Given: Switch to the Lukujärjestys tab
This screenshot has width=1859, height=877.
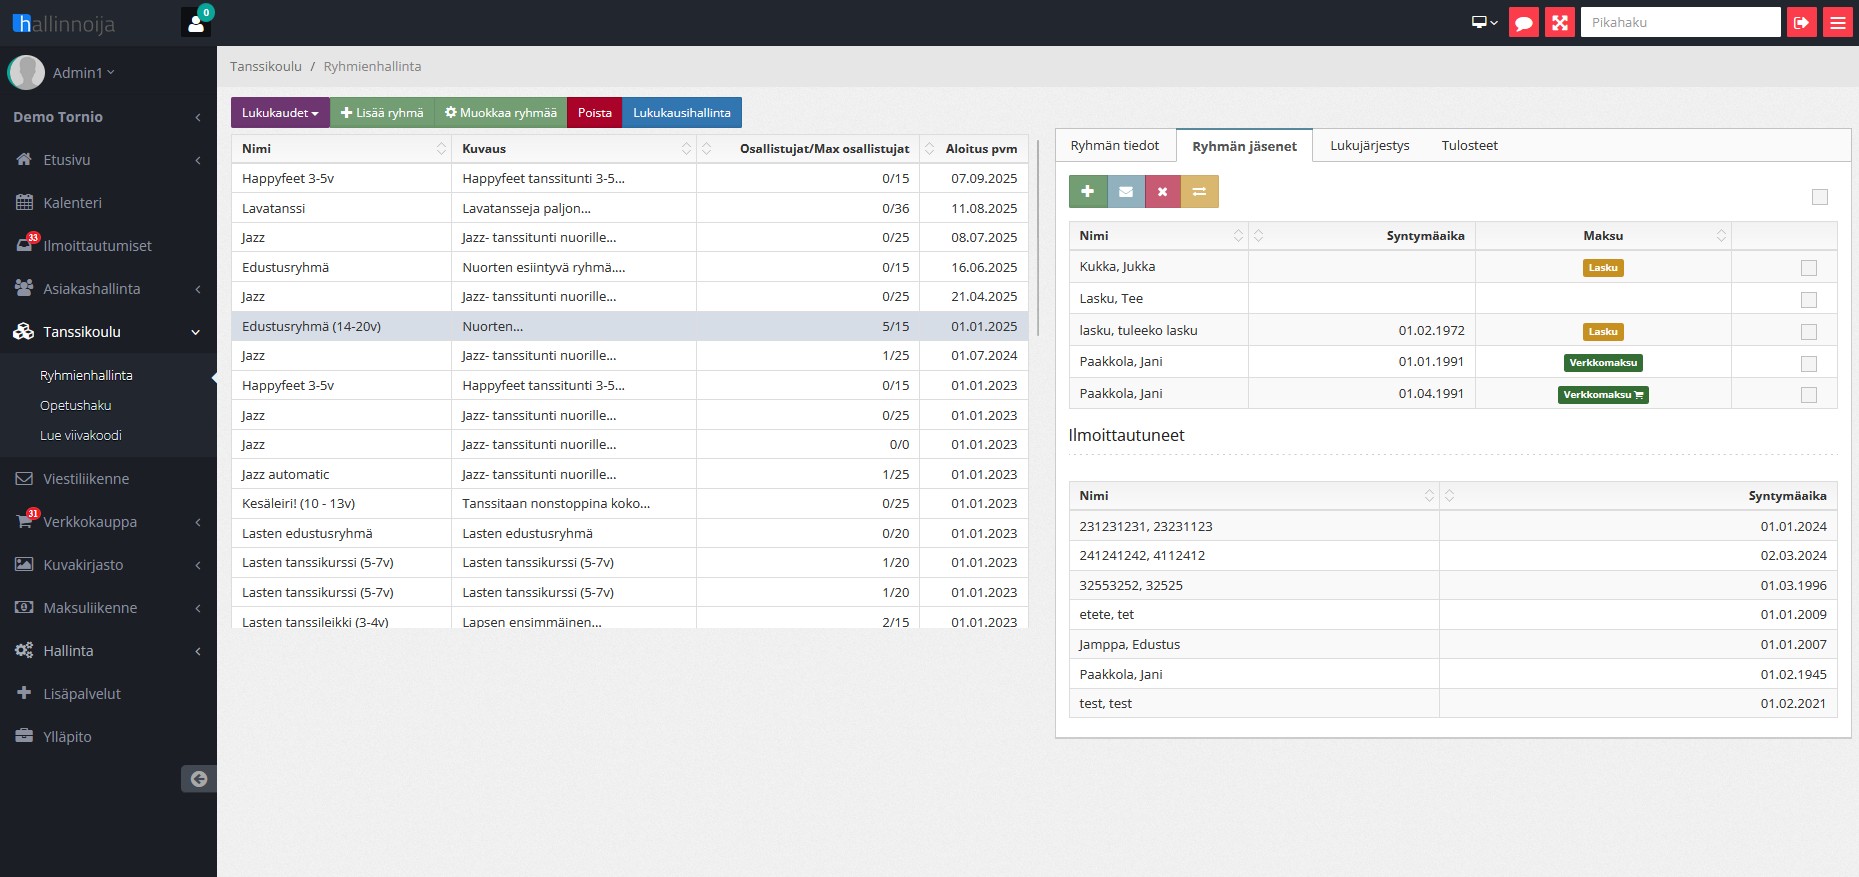Looking at the screenshot, I should pyautogui.click(x=1369, y=146).
